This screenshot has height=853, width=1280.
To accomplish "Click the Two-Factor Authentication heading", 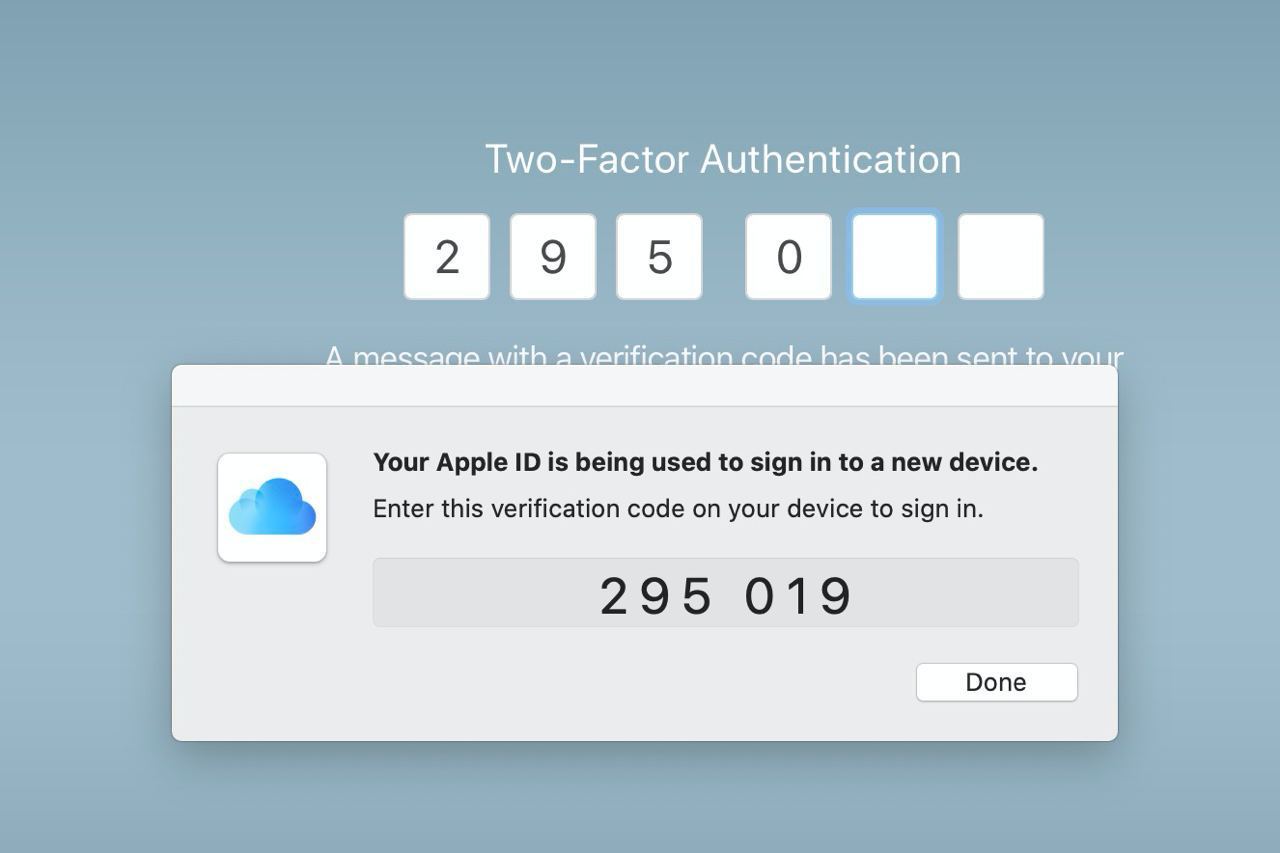I will click(723, 159).
